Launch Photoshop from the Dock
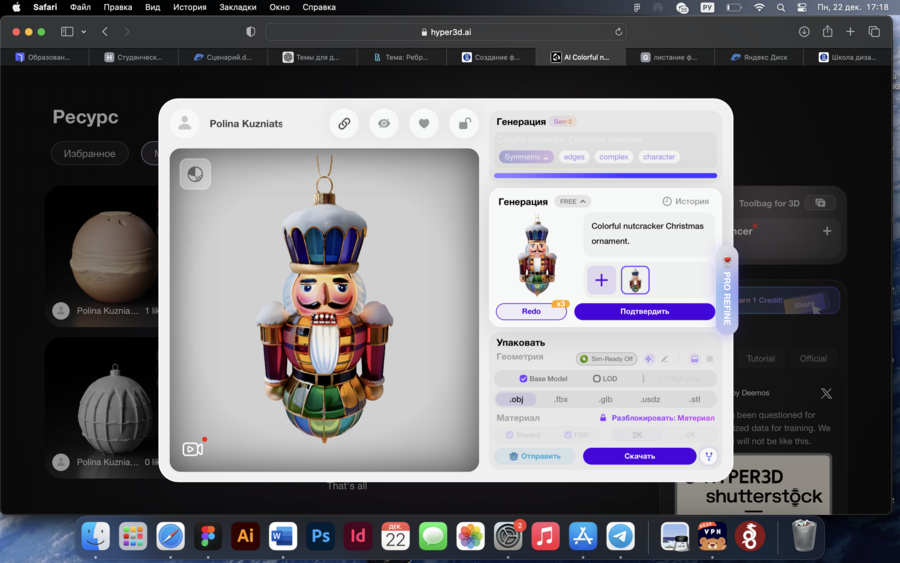 point(320,536)
